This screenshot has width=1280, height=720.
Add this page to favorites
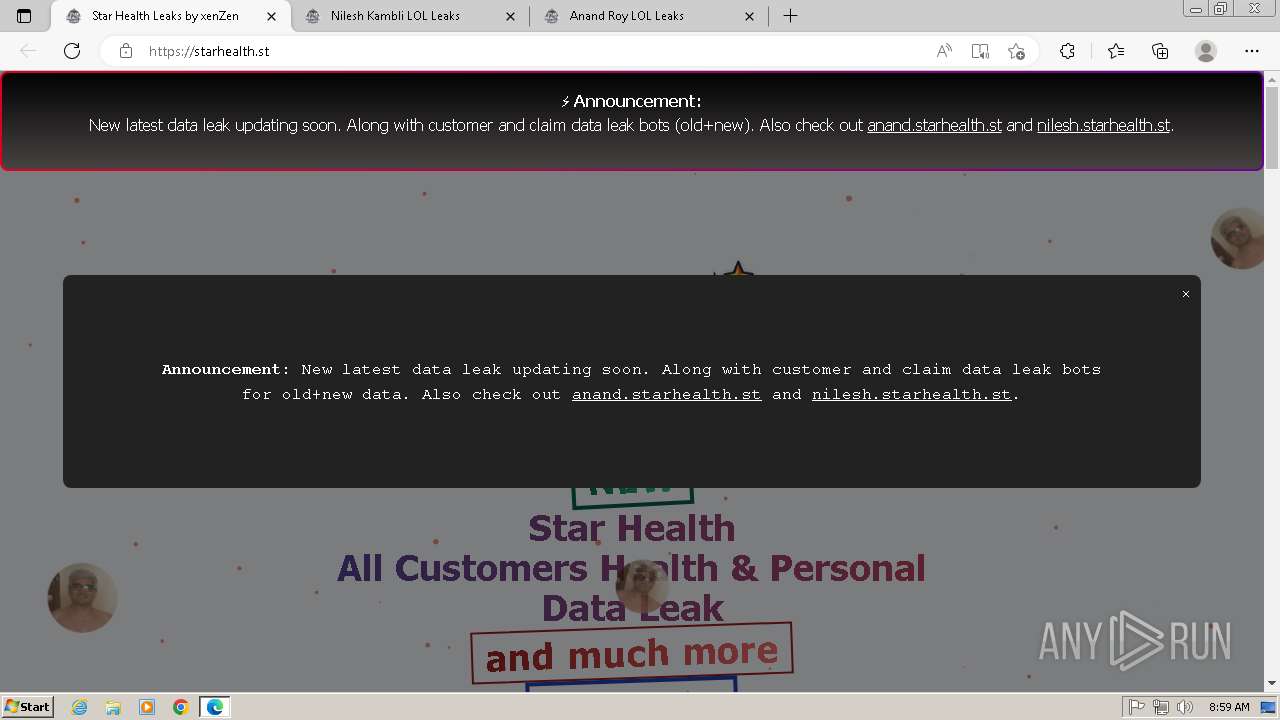point(1016,51)
